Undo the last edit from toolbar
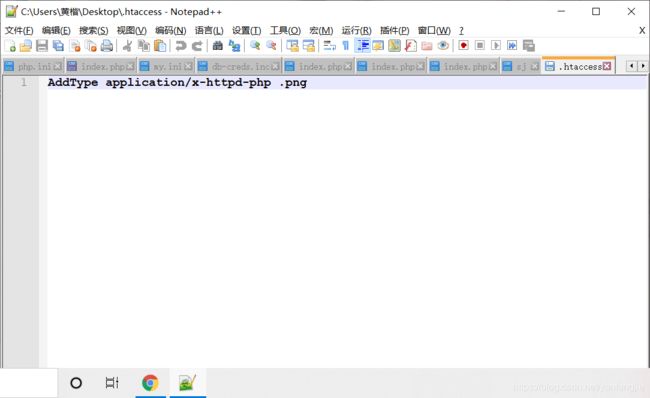 (181, 46)
